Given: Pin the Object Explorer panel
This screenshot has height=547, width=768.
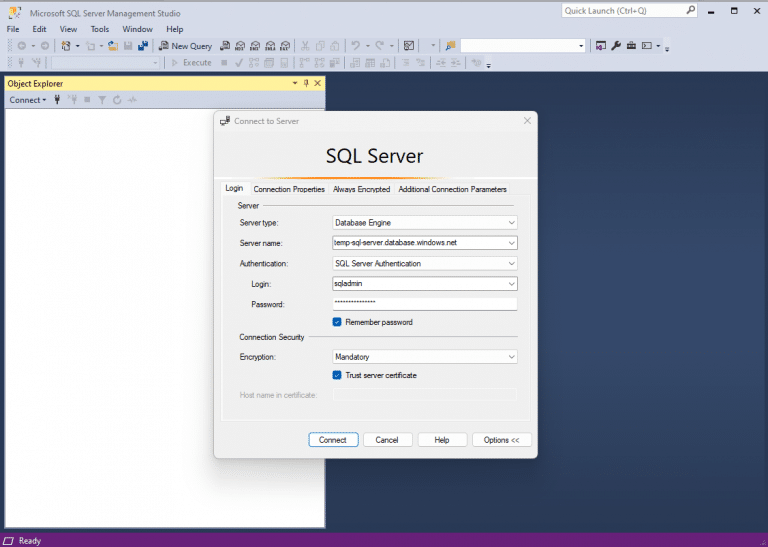Looking at the screenshot, I should pos(306,83).
